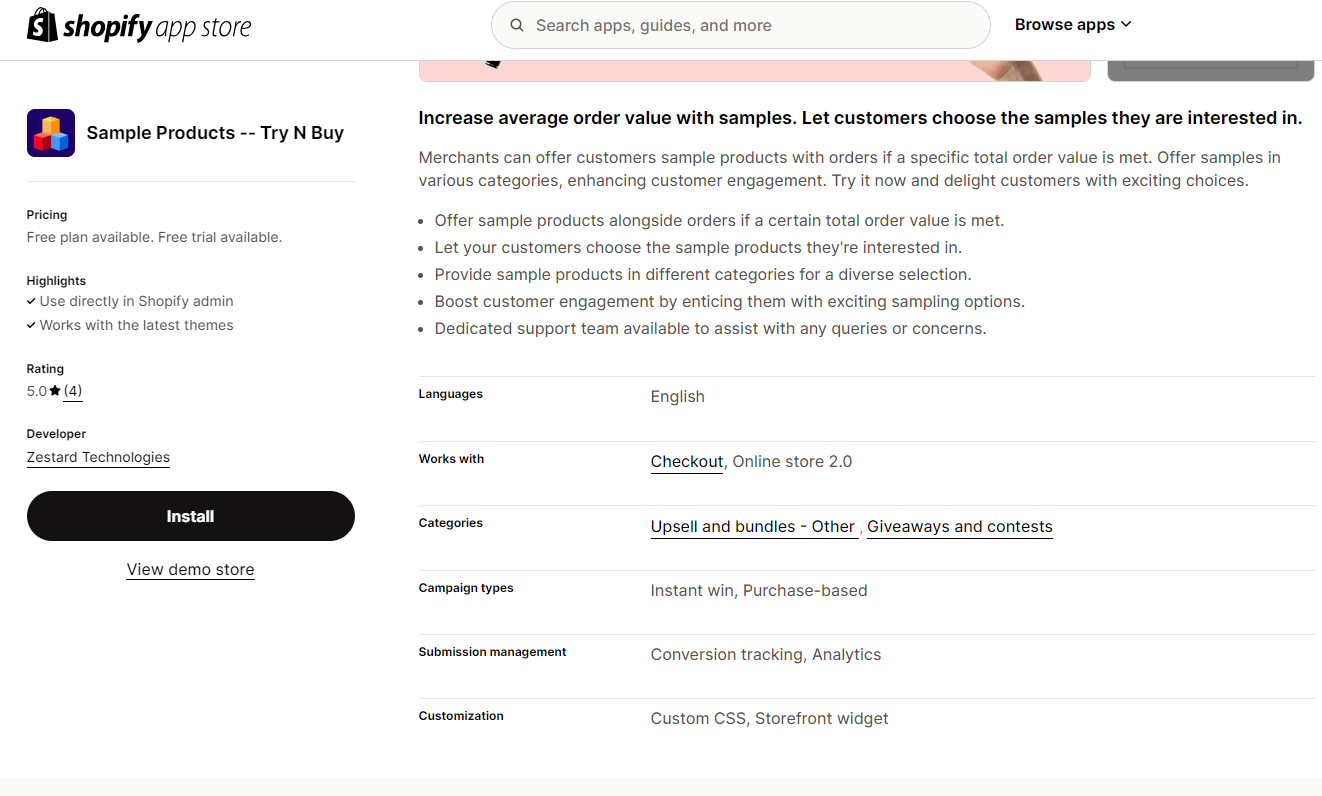Open the (4) reviews link
This screenshot has height=796, width=1322.
click(73, 391)
